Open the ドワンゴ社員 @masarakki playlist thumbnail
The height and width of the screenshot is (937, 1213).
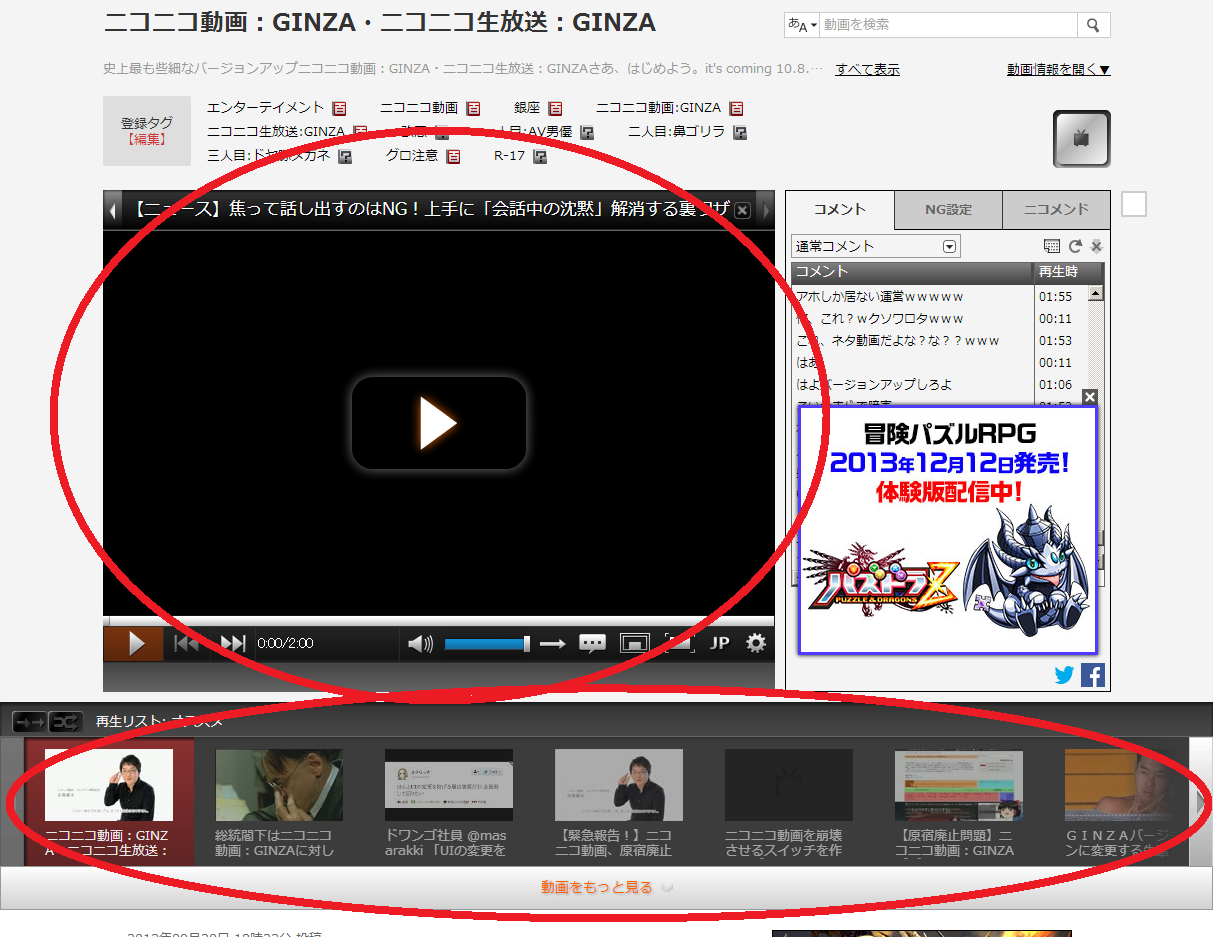[449, 785]
